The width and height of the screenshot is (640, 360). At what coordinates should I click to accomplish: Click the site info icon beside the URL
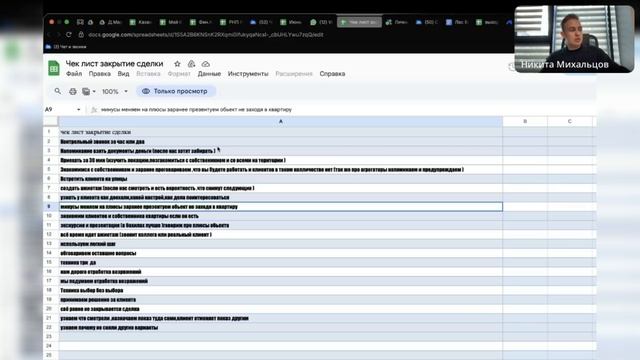tap(81, 35)
